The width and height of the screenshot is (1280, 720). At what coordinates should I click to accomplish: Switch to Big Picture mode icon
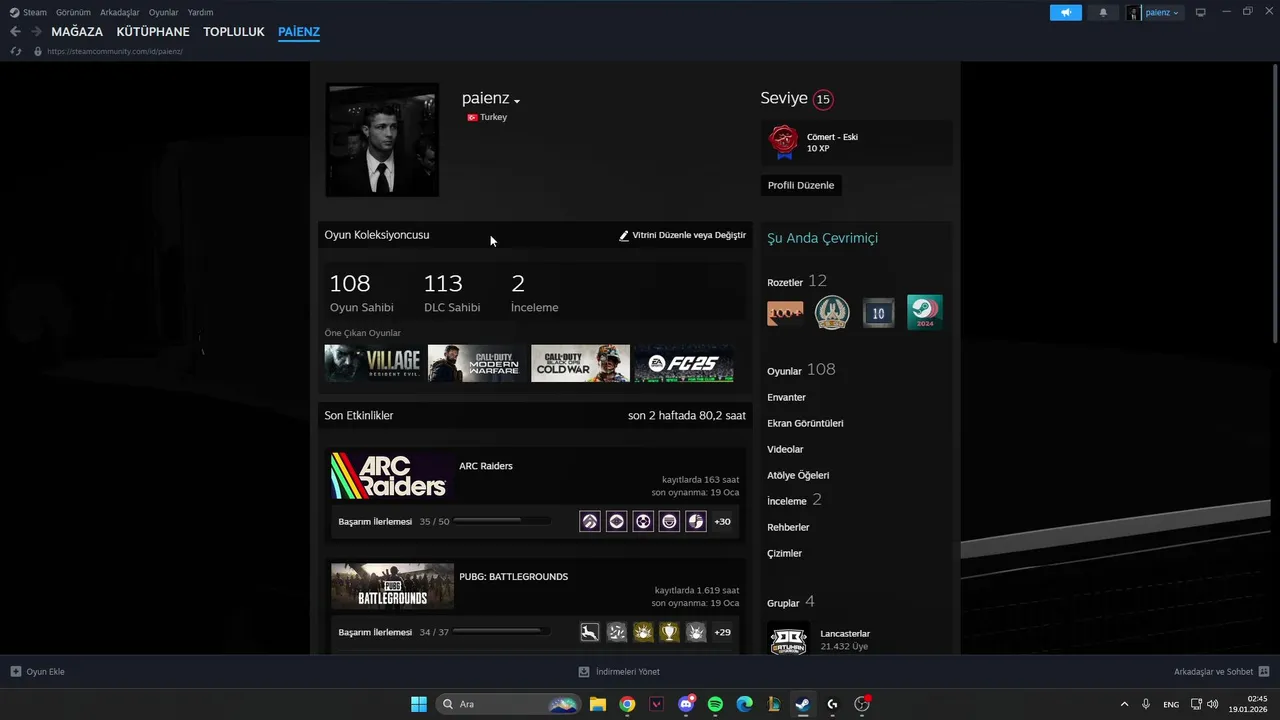[x=1201, y=12]
